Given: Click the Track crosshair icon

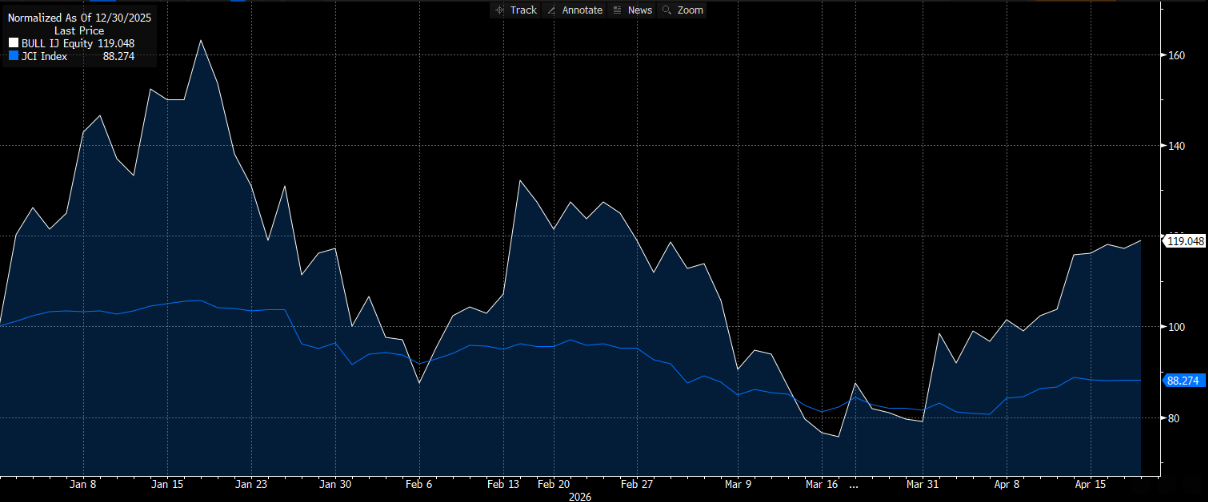Looking at the screenshot, I should [499, 10].
